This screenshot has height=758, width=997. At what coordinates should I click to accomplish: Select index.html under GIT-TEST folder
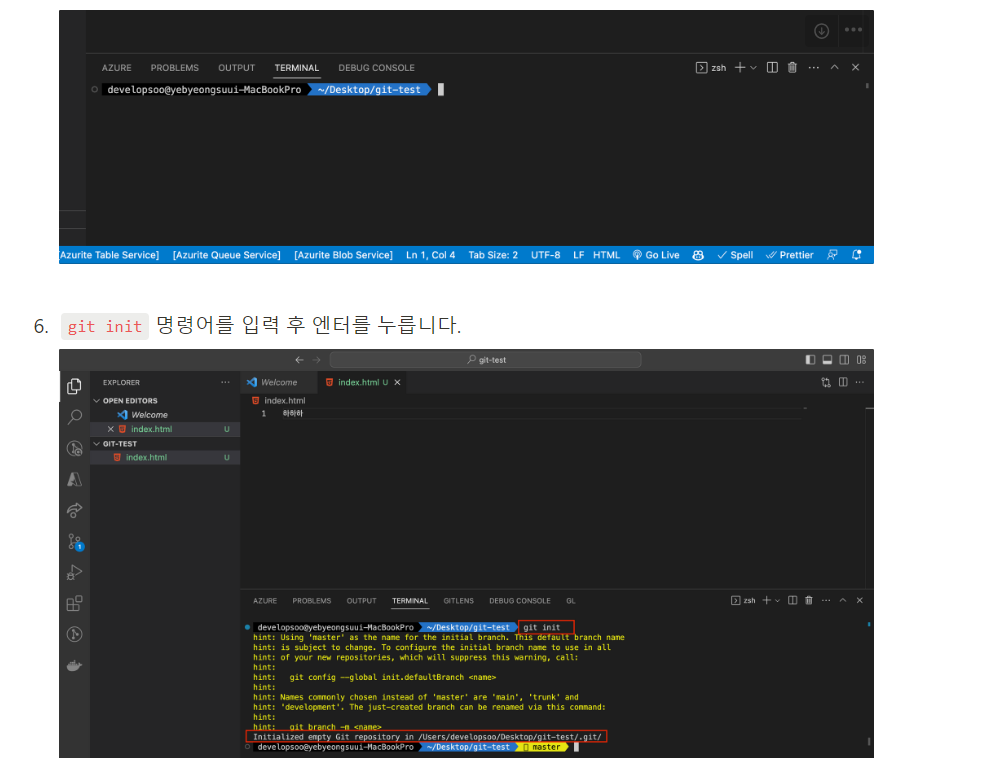[x=165, y=457]
